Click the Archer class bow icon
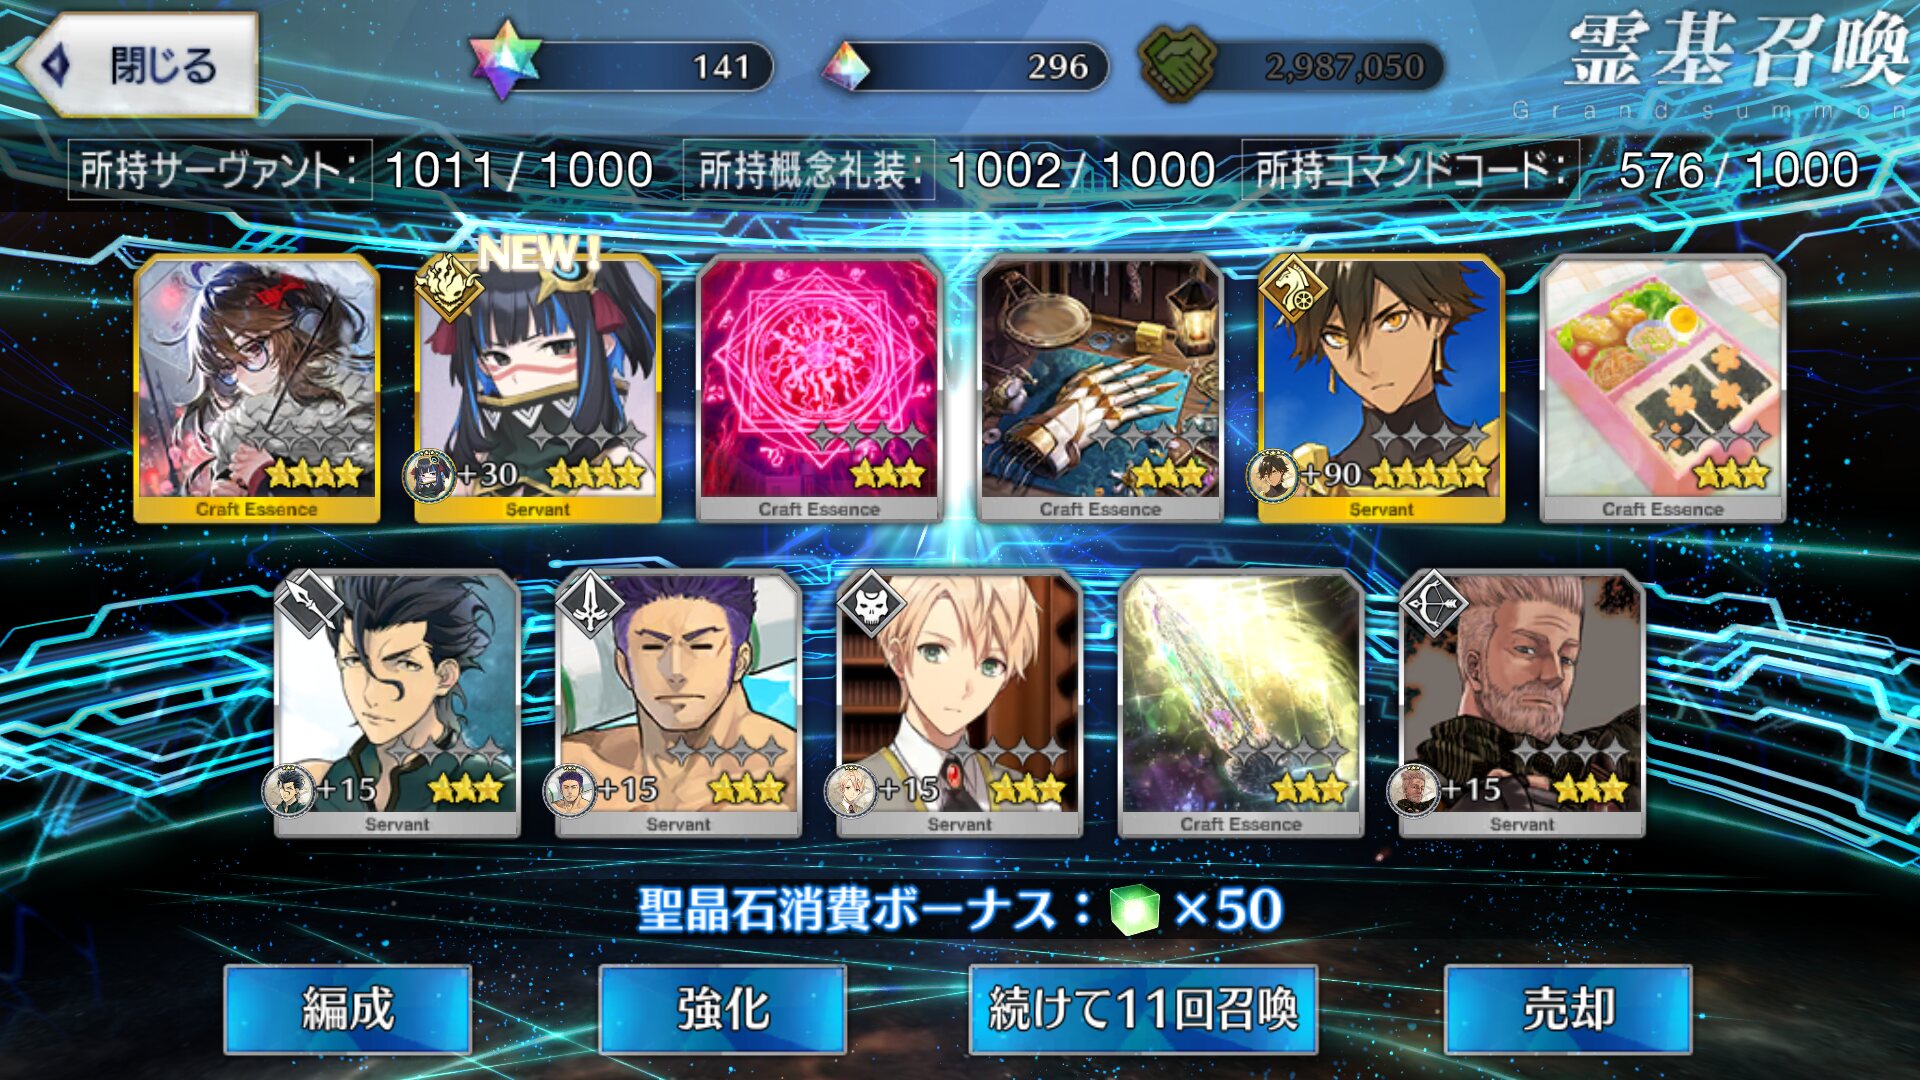 (x=1432, y=604)
